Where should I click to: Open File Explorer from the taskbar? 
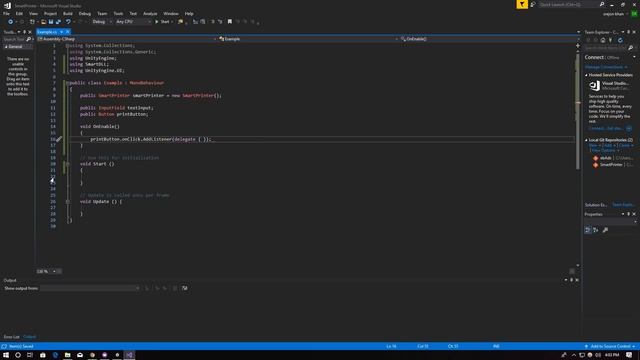[67, 355]
